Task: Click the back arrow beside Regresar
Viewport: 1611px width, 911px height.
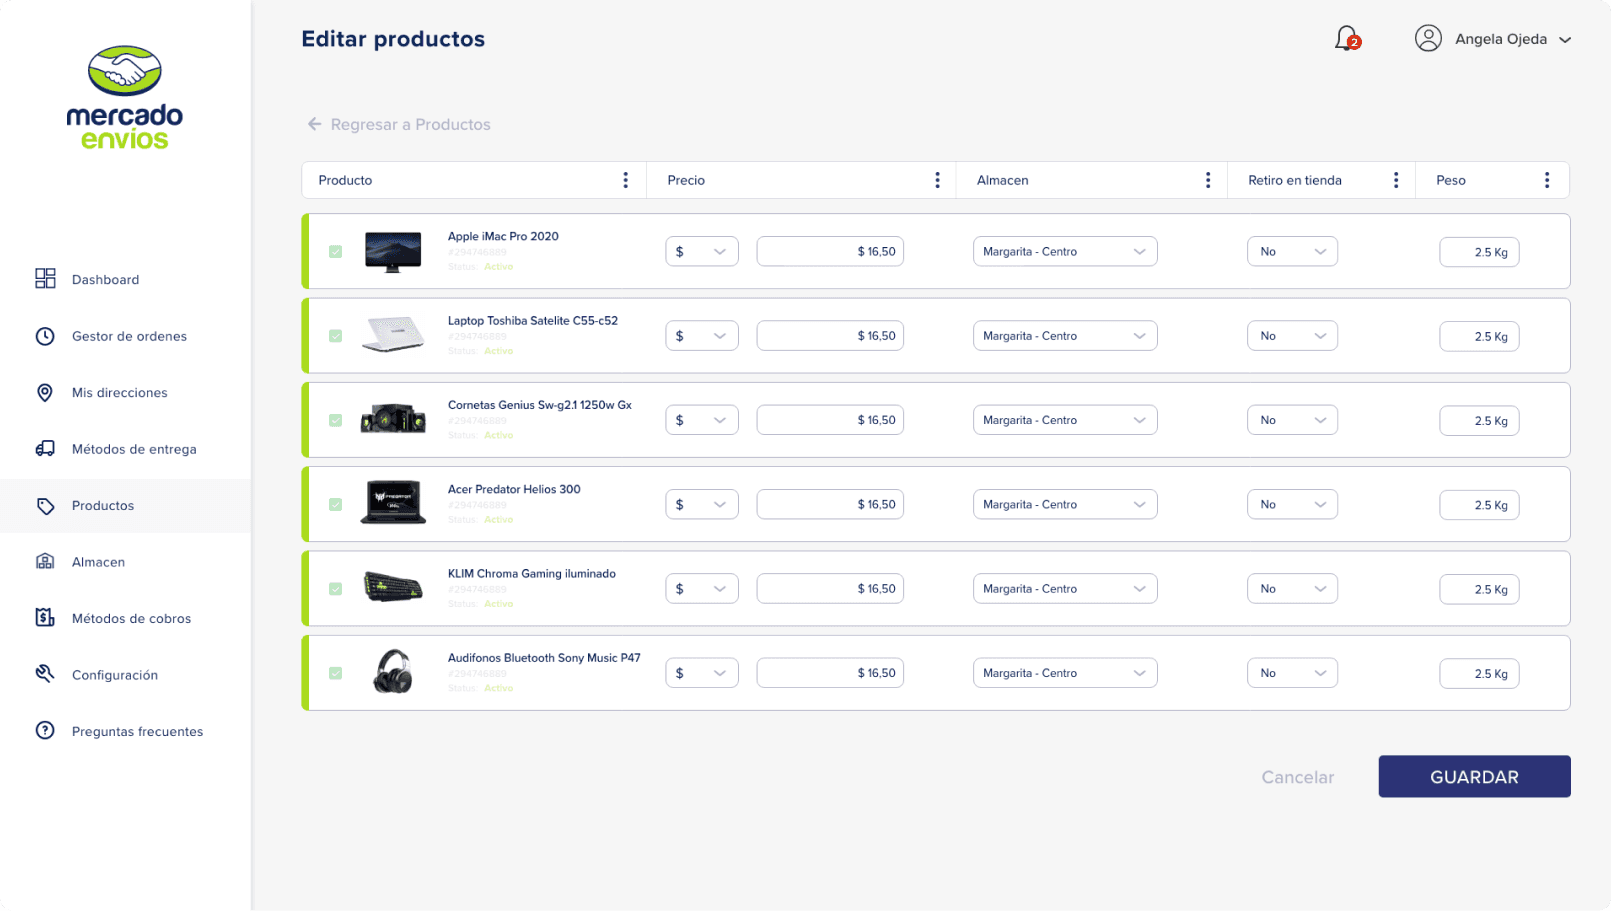Action: coord(314,124)
